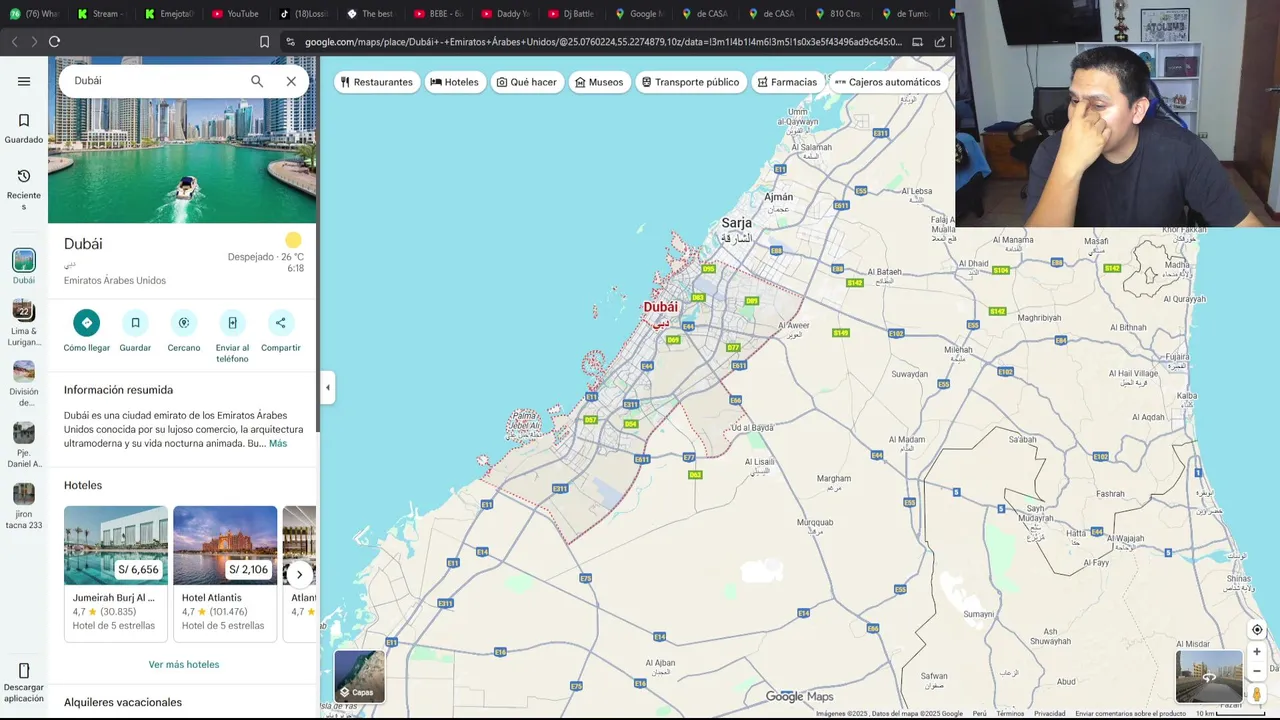Zoom out with the minus button

pos(1257,671)
